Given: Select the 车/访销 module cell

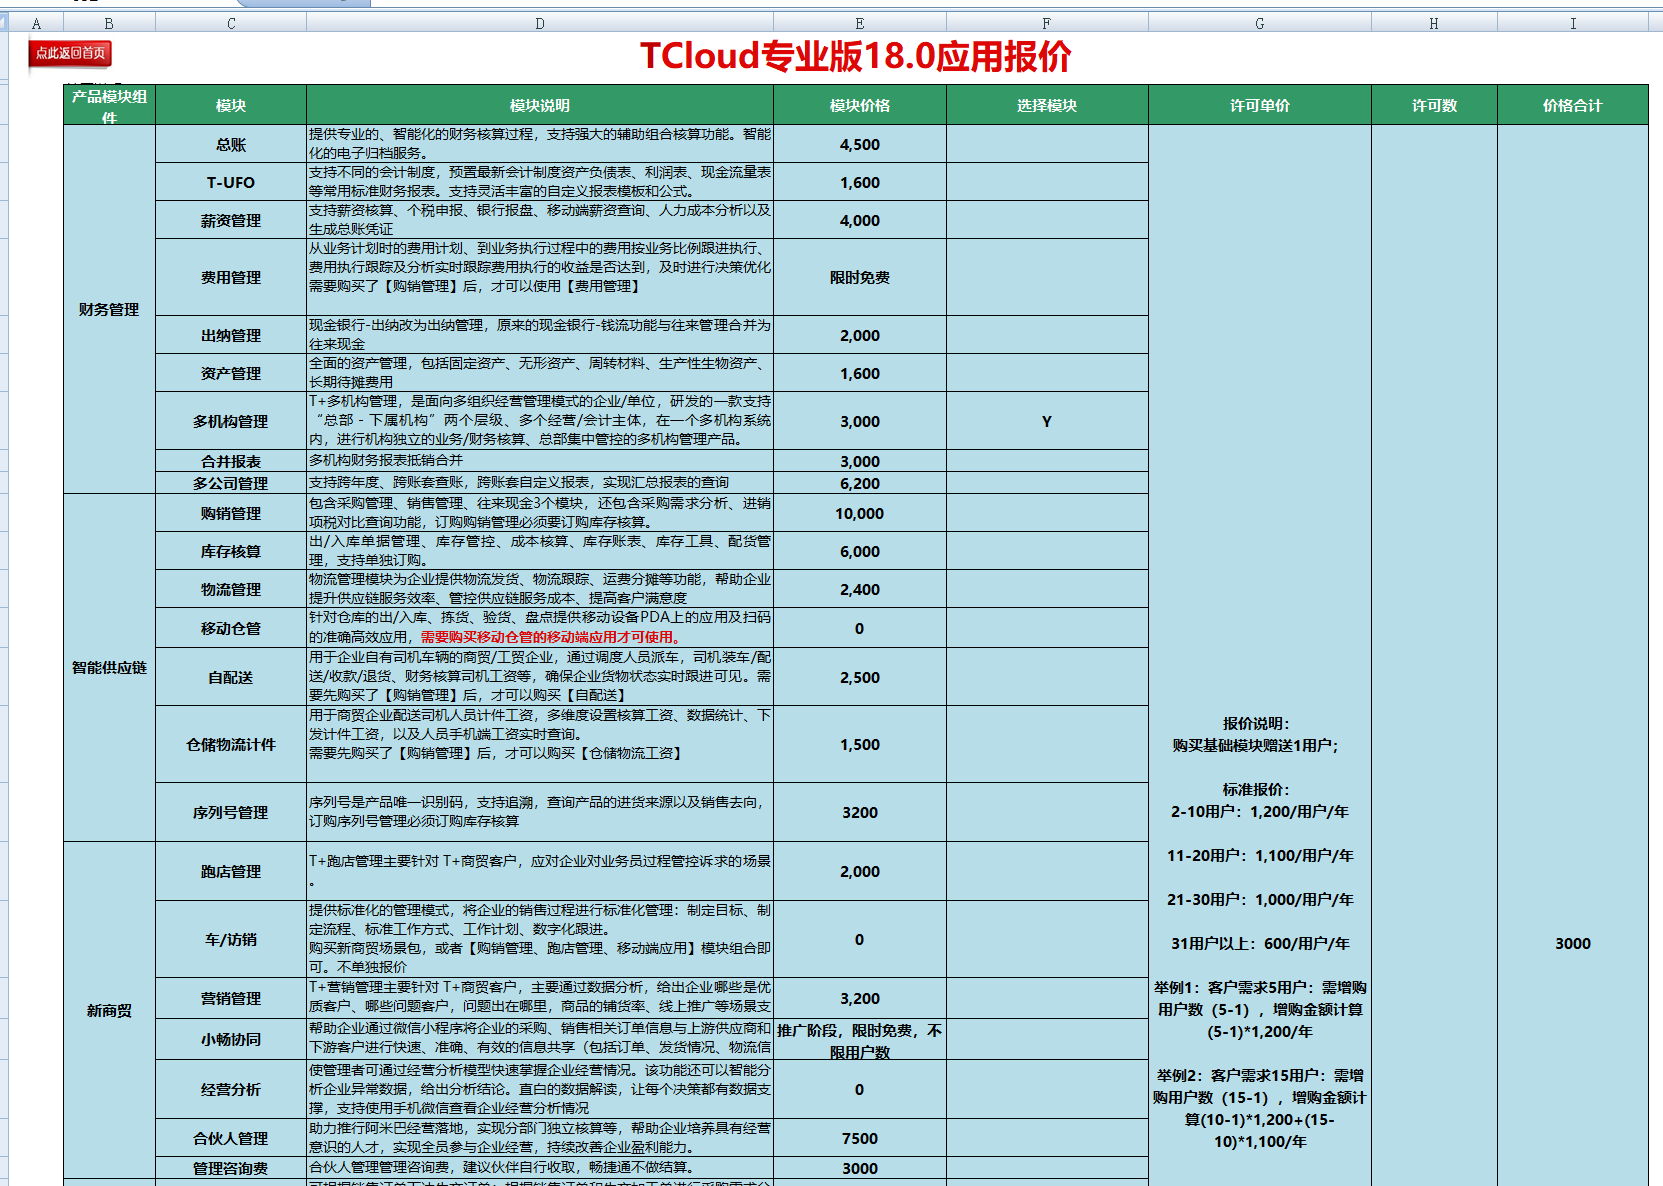Looking at the screenshot, I should coord(231,939).
